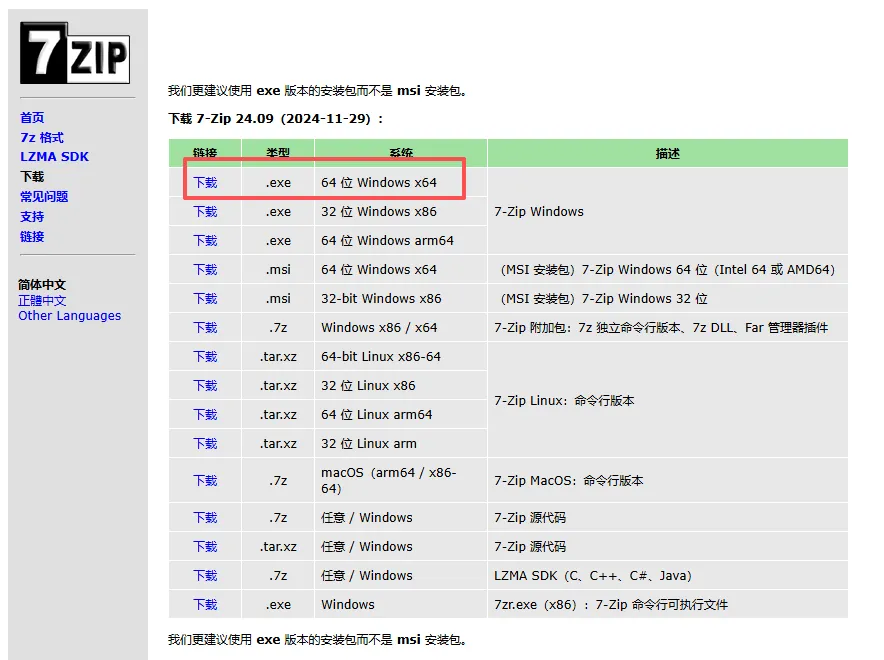Download .tar.xz 7-Zip 源代码 package

coord(205,547)
